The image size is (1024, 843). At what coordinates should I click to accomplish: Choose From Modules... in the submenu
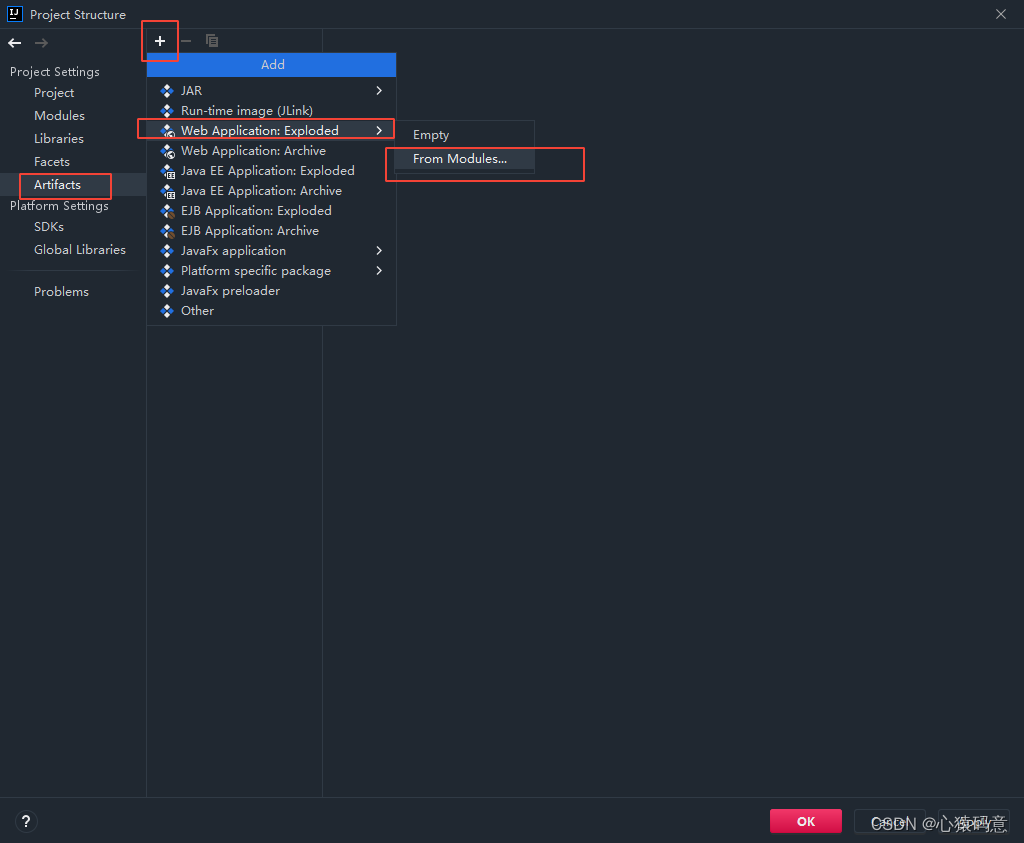(x=464, y=159)
